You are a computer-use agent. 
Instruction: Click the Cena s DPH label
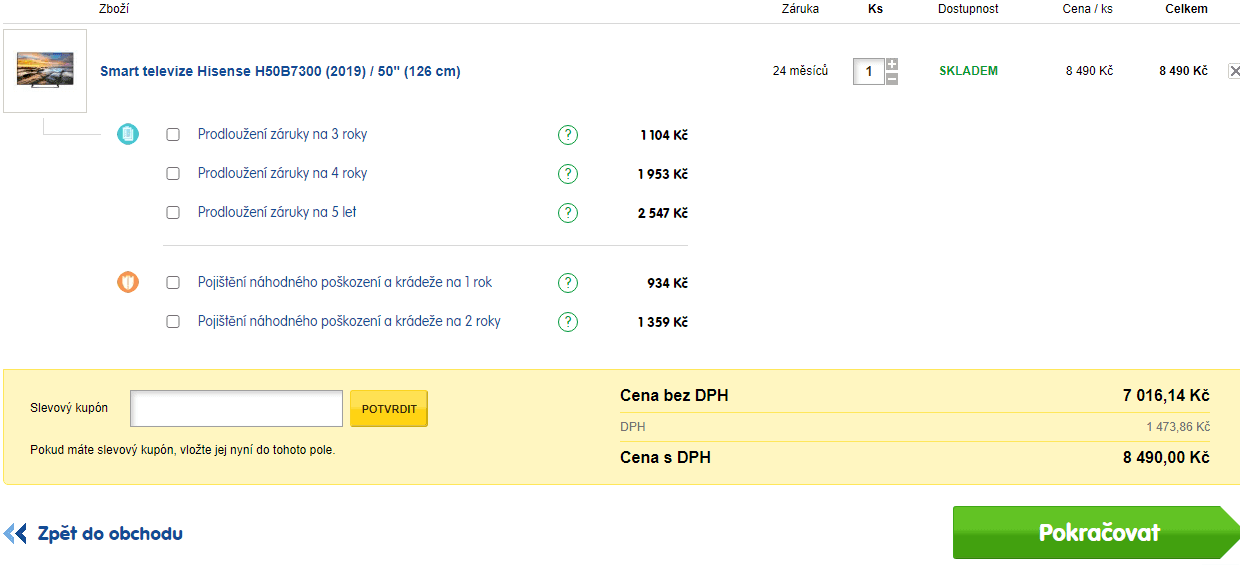pyautogui.click(x=665, y=458)
